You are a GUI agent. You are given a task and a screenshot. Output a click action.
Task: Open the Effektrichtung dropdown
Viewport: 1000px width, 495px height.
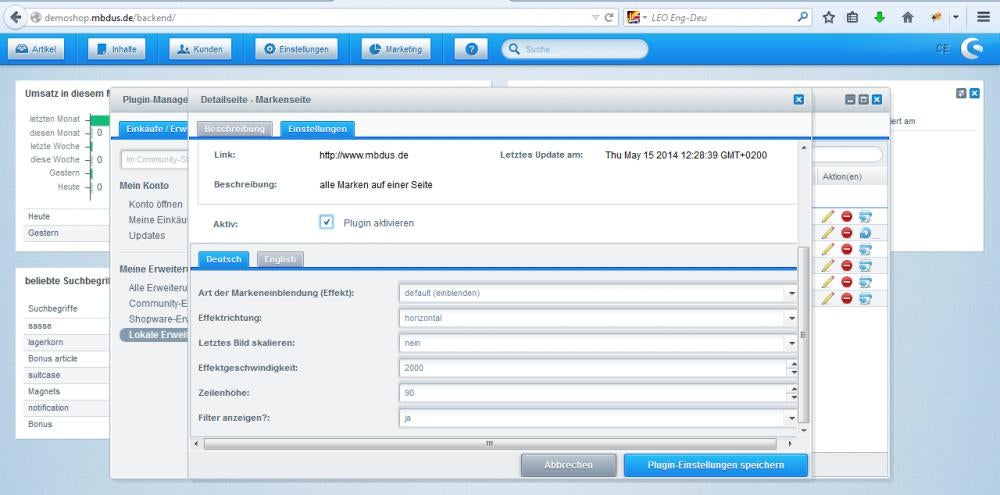pyautogui.click(x=791, y=318)
